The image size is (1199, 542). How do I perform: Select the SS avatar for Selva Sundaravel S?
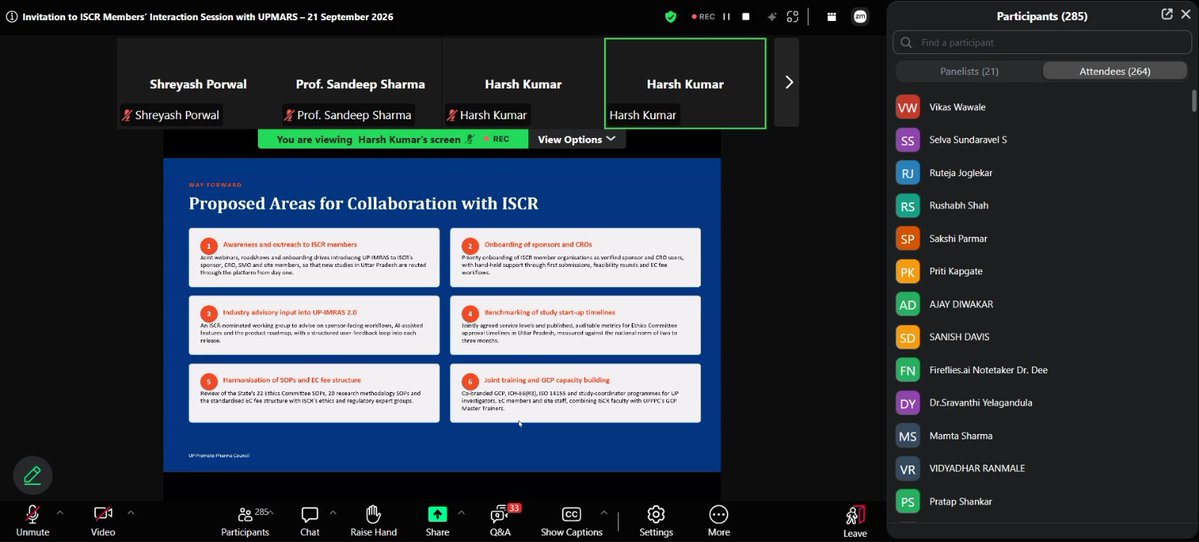point(908,141)
